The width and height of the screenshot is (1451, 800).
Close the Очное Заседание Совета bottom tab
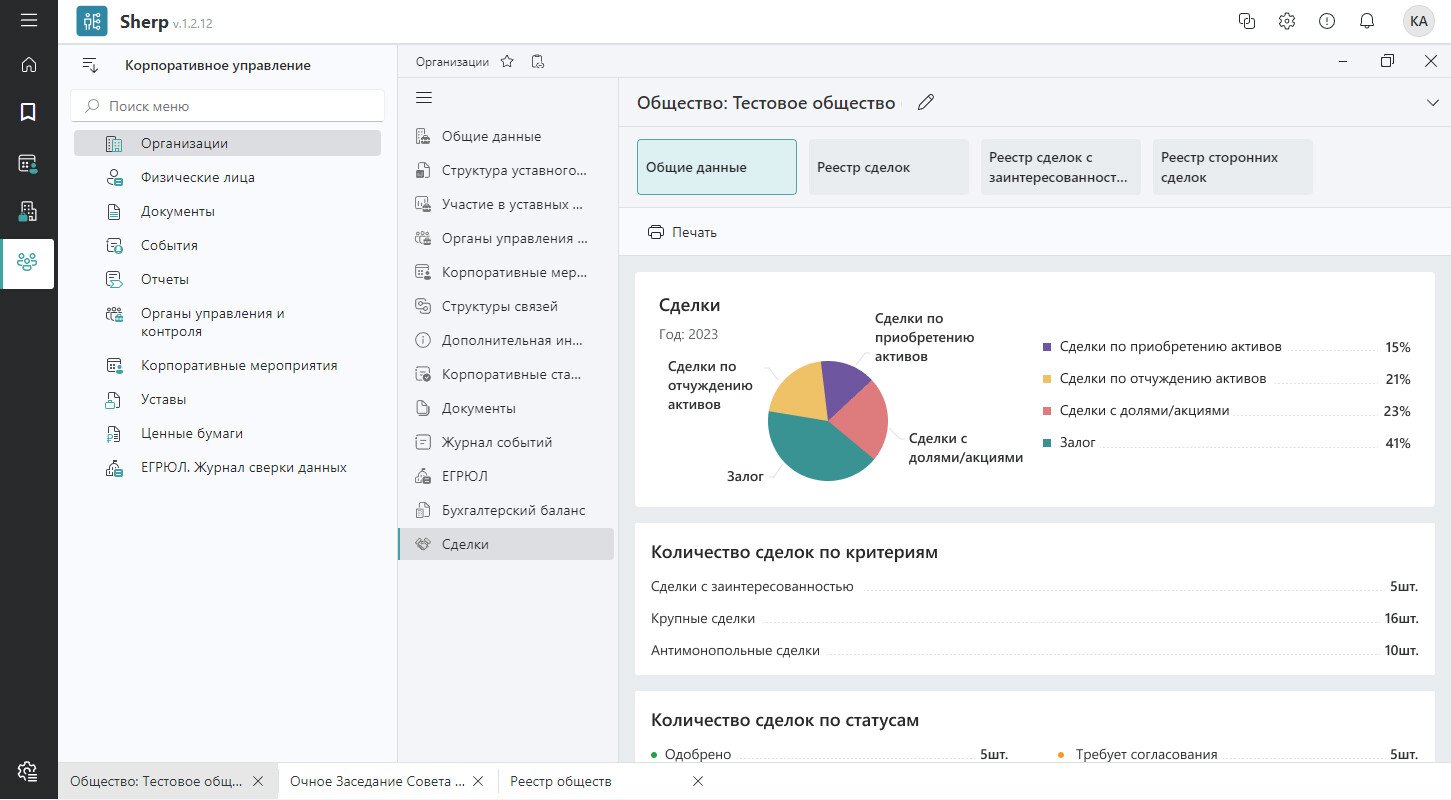478,781
